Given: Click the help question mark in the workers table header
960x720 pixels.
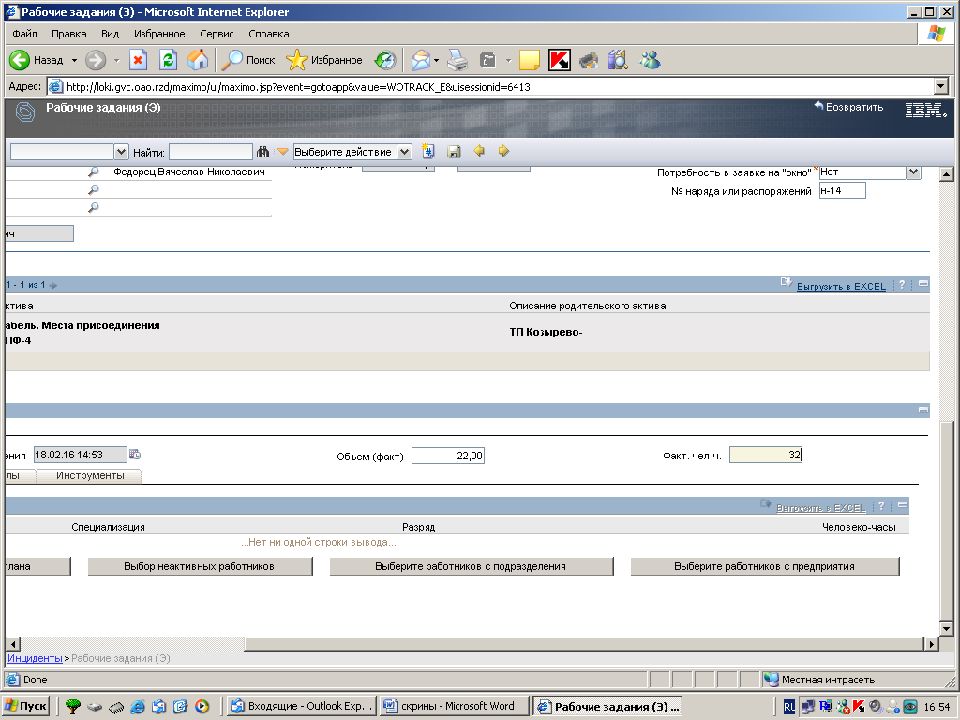Looking at the screenshot, I should click(881, 506).
